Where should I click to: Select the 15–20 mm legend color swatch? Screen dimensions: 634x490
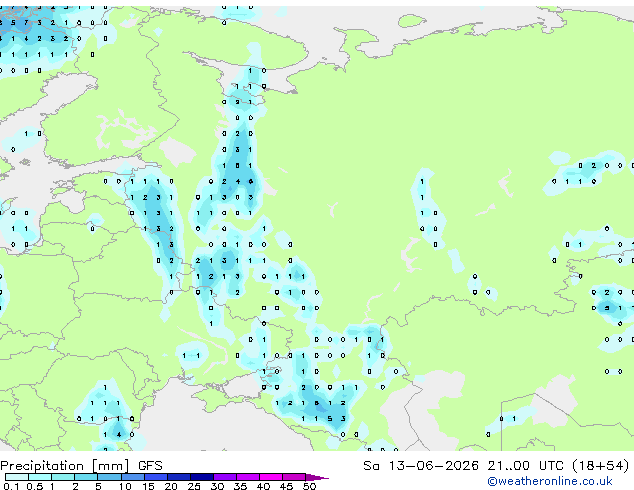tap(156, 477)
